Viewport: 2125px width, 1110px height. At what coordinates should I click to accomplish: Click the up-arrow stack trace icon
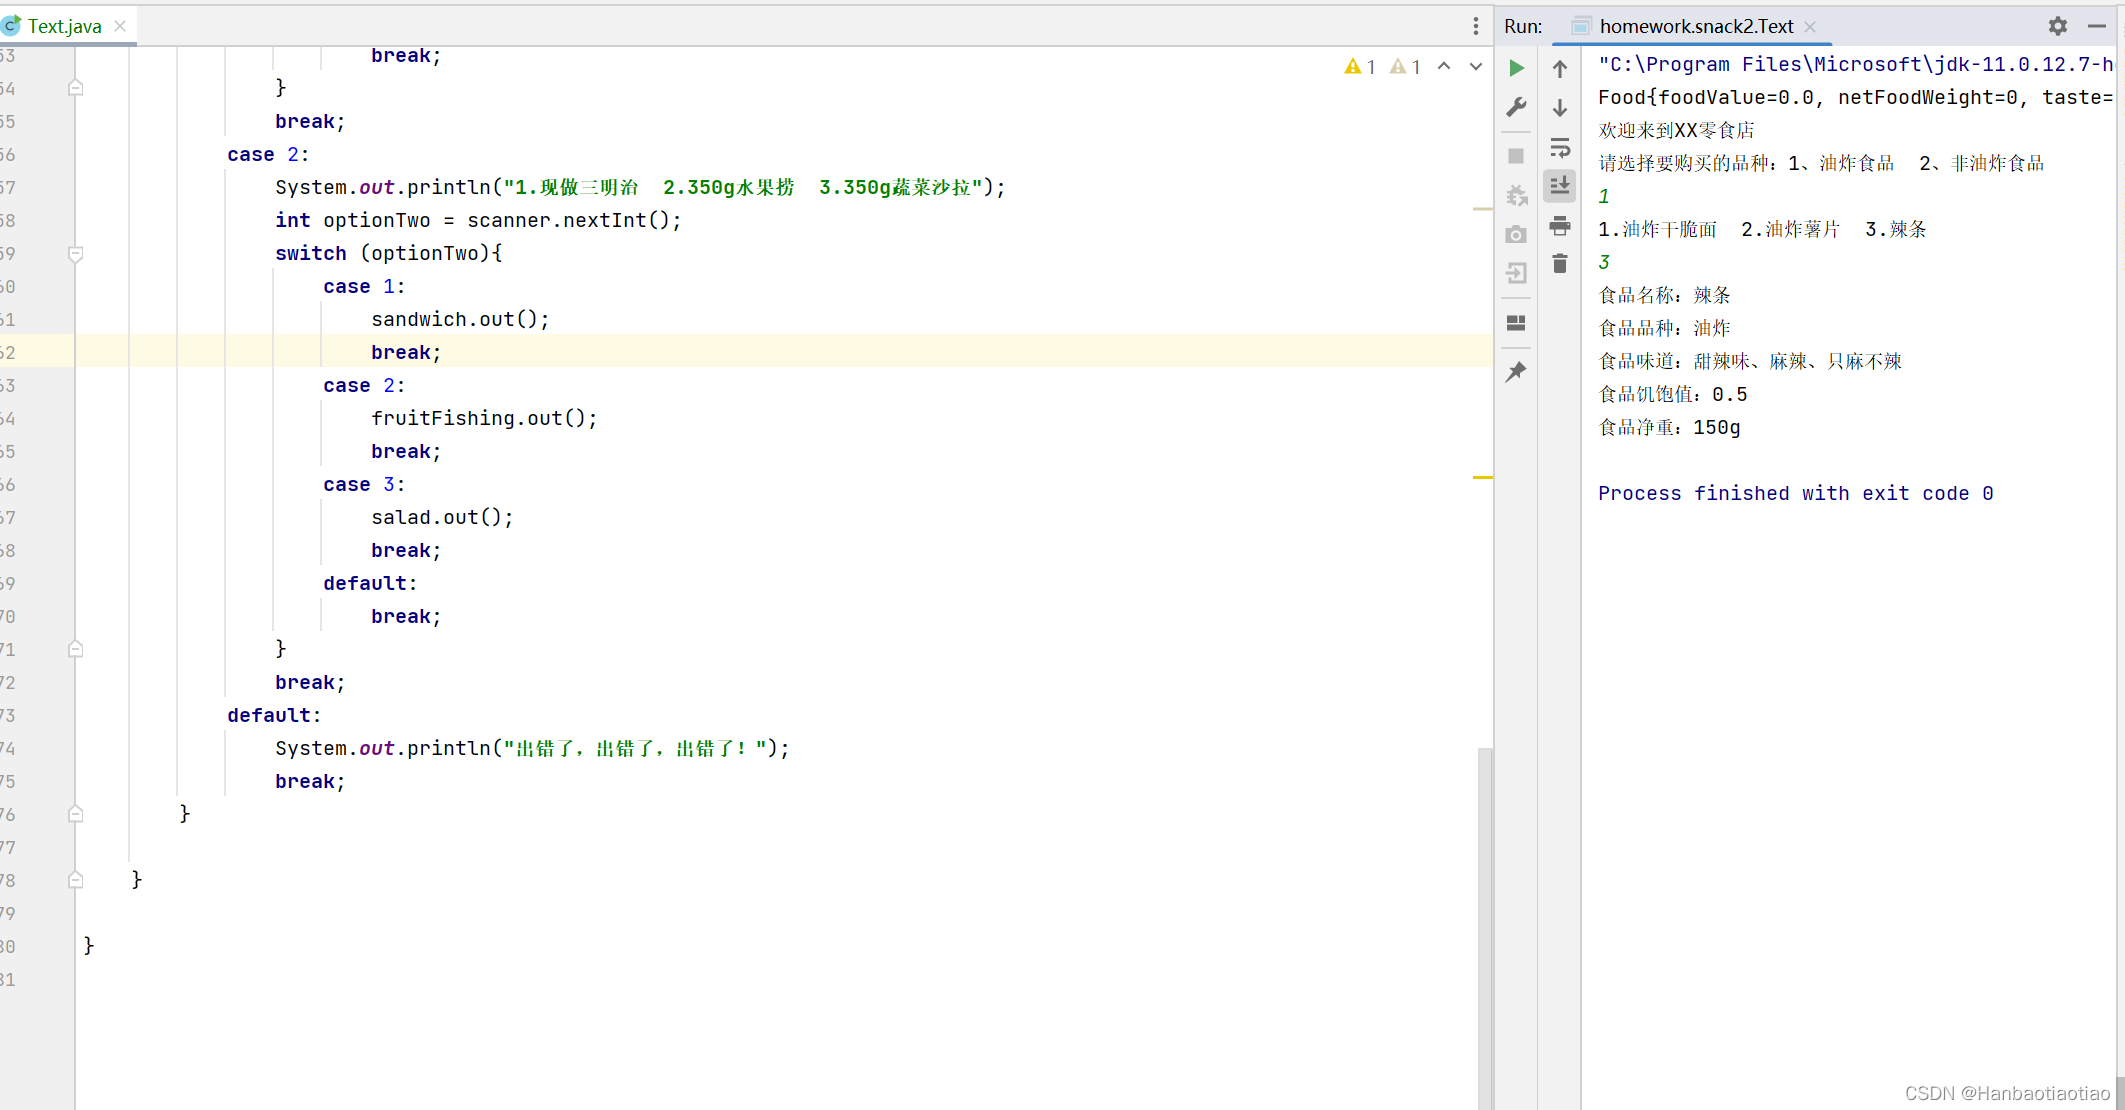tap(1559, 69)
